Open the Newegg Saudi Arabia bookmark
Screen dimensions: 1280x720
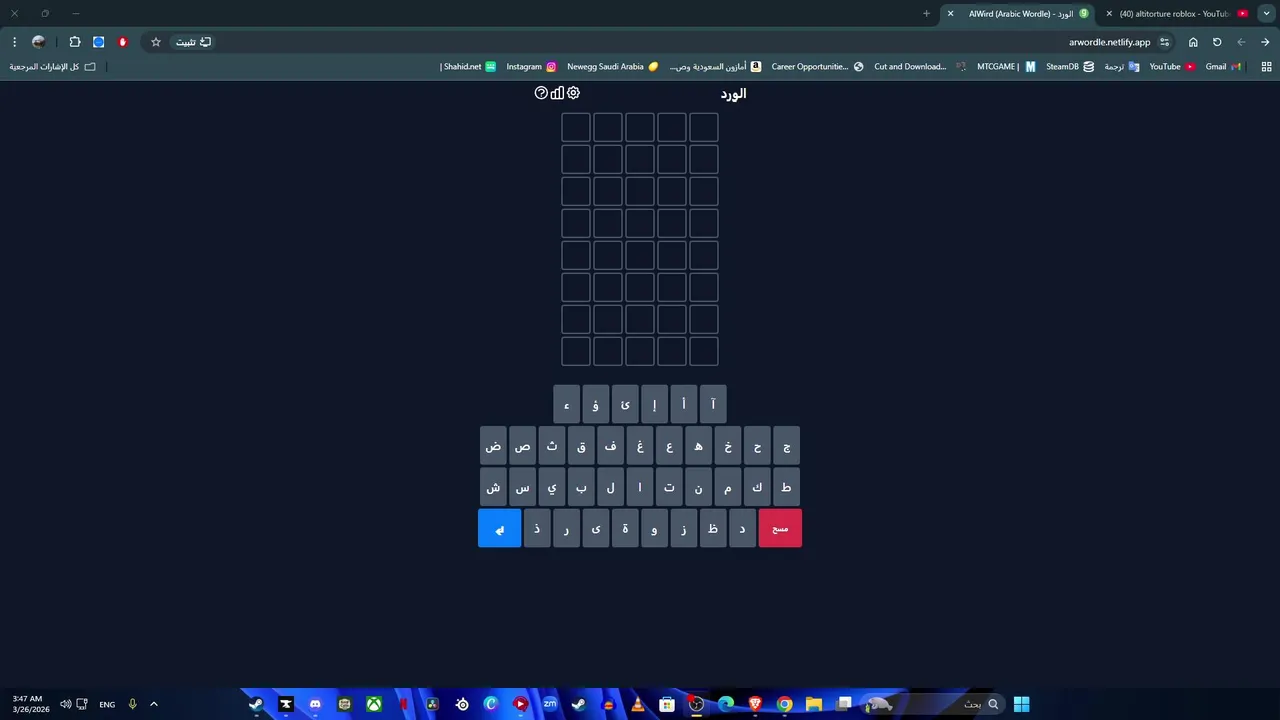pyautogui.click(x=613, y=67)
